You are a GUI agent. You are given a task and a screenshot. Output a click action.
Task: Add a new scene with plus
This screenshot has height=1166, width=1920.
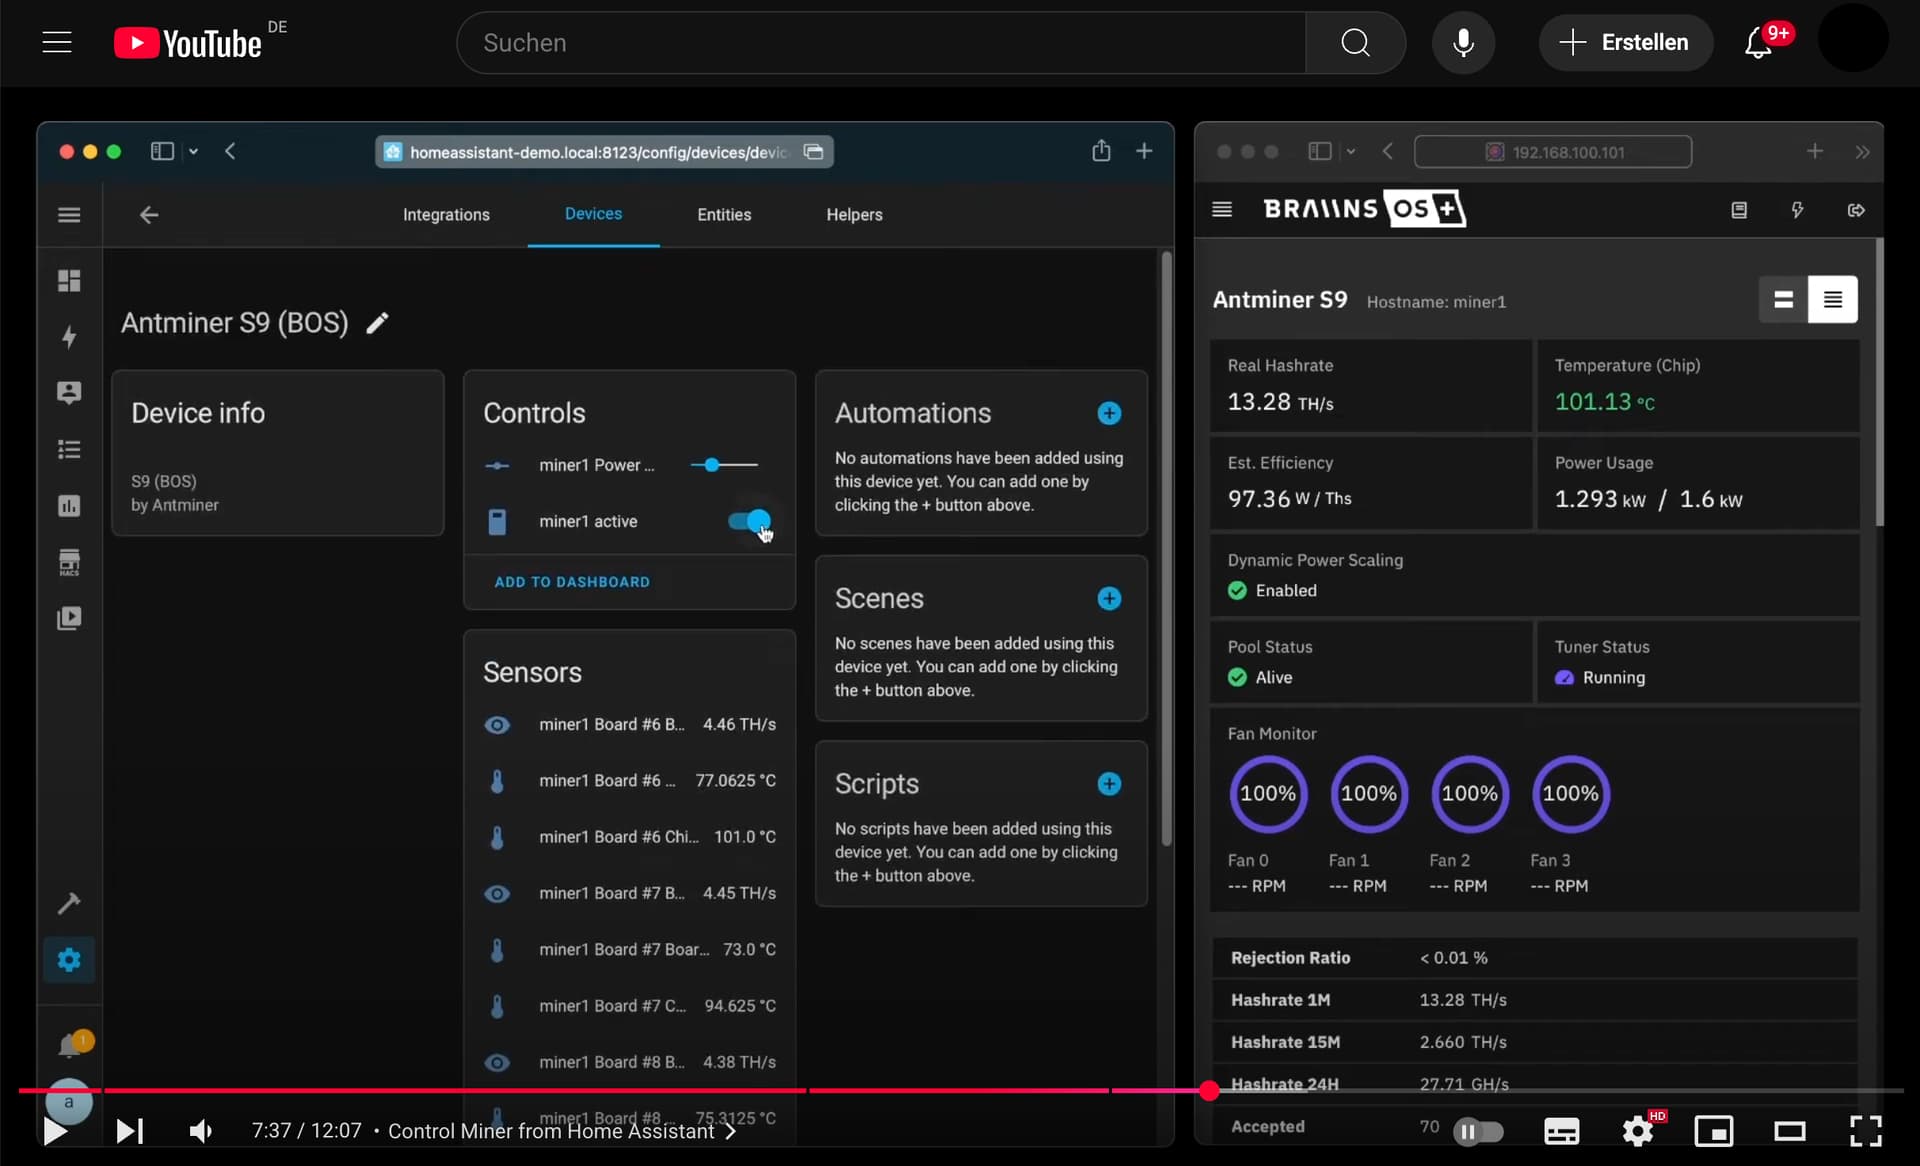tap(1109, 598)
